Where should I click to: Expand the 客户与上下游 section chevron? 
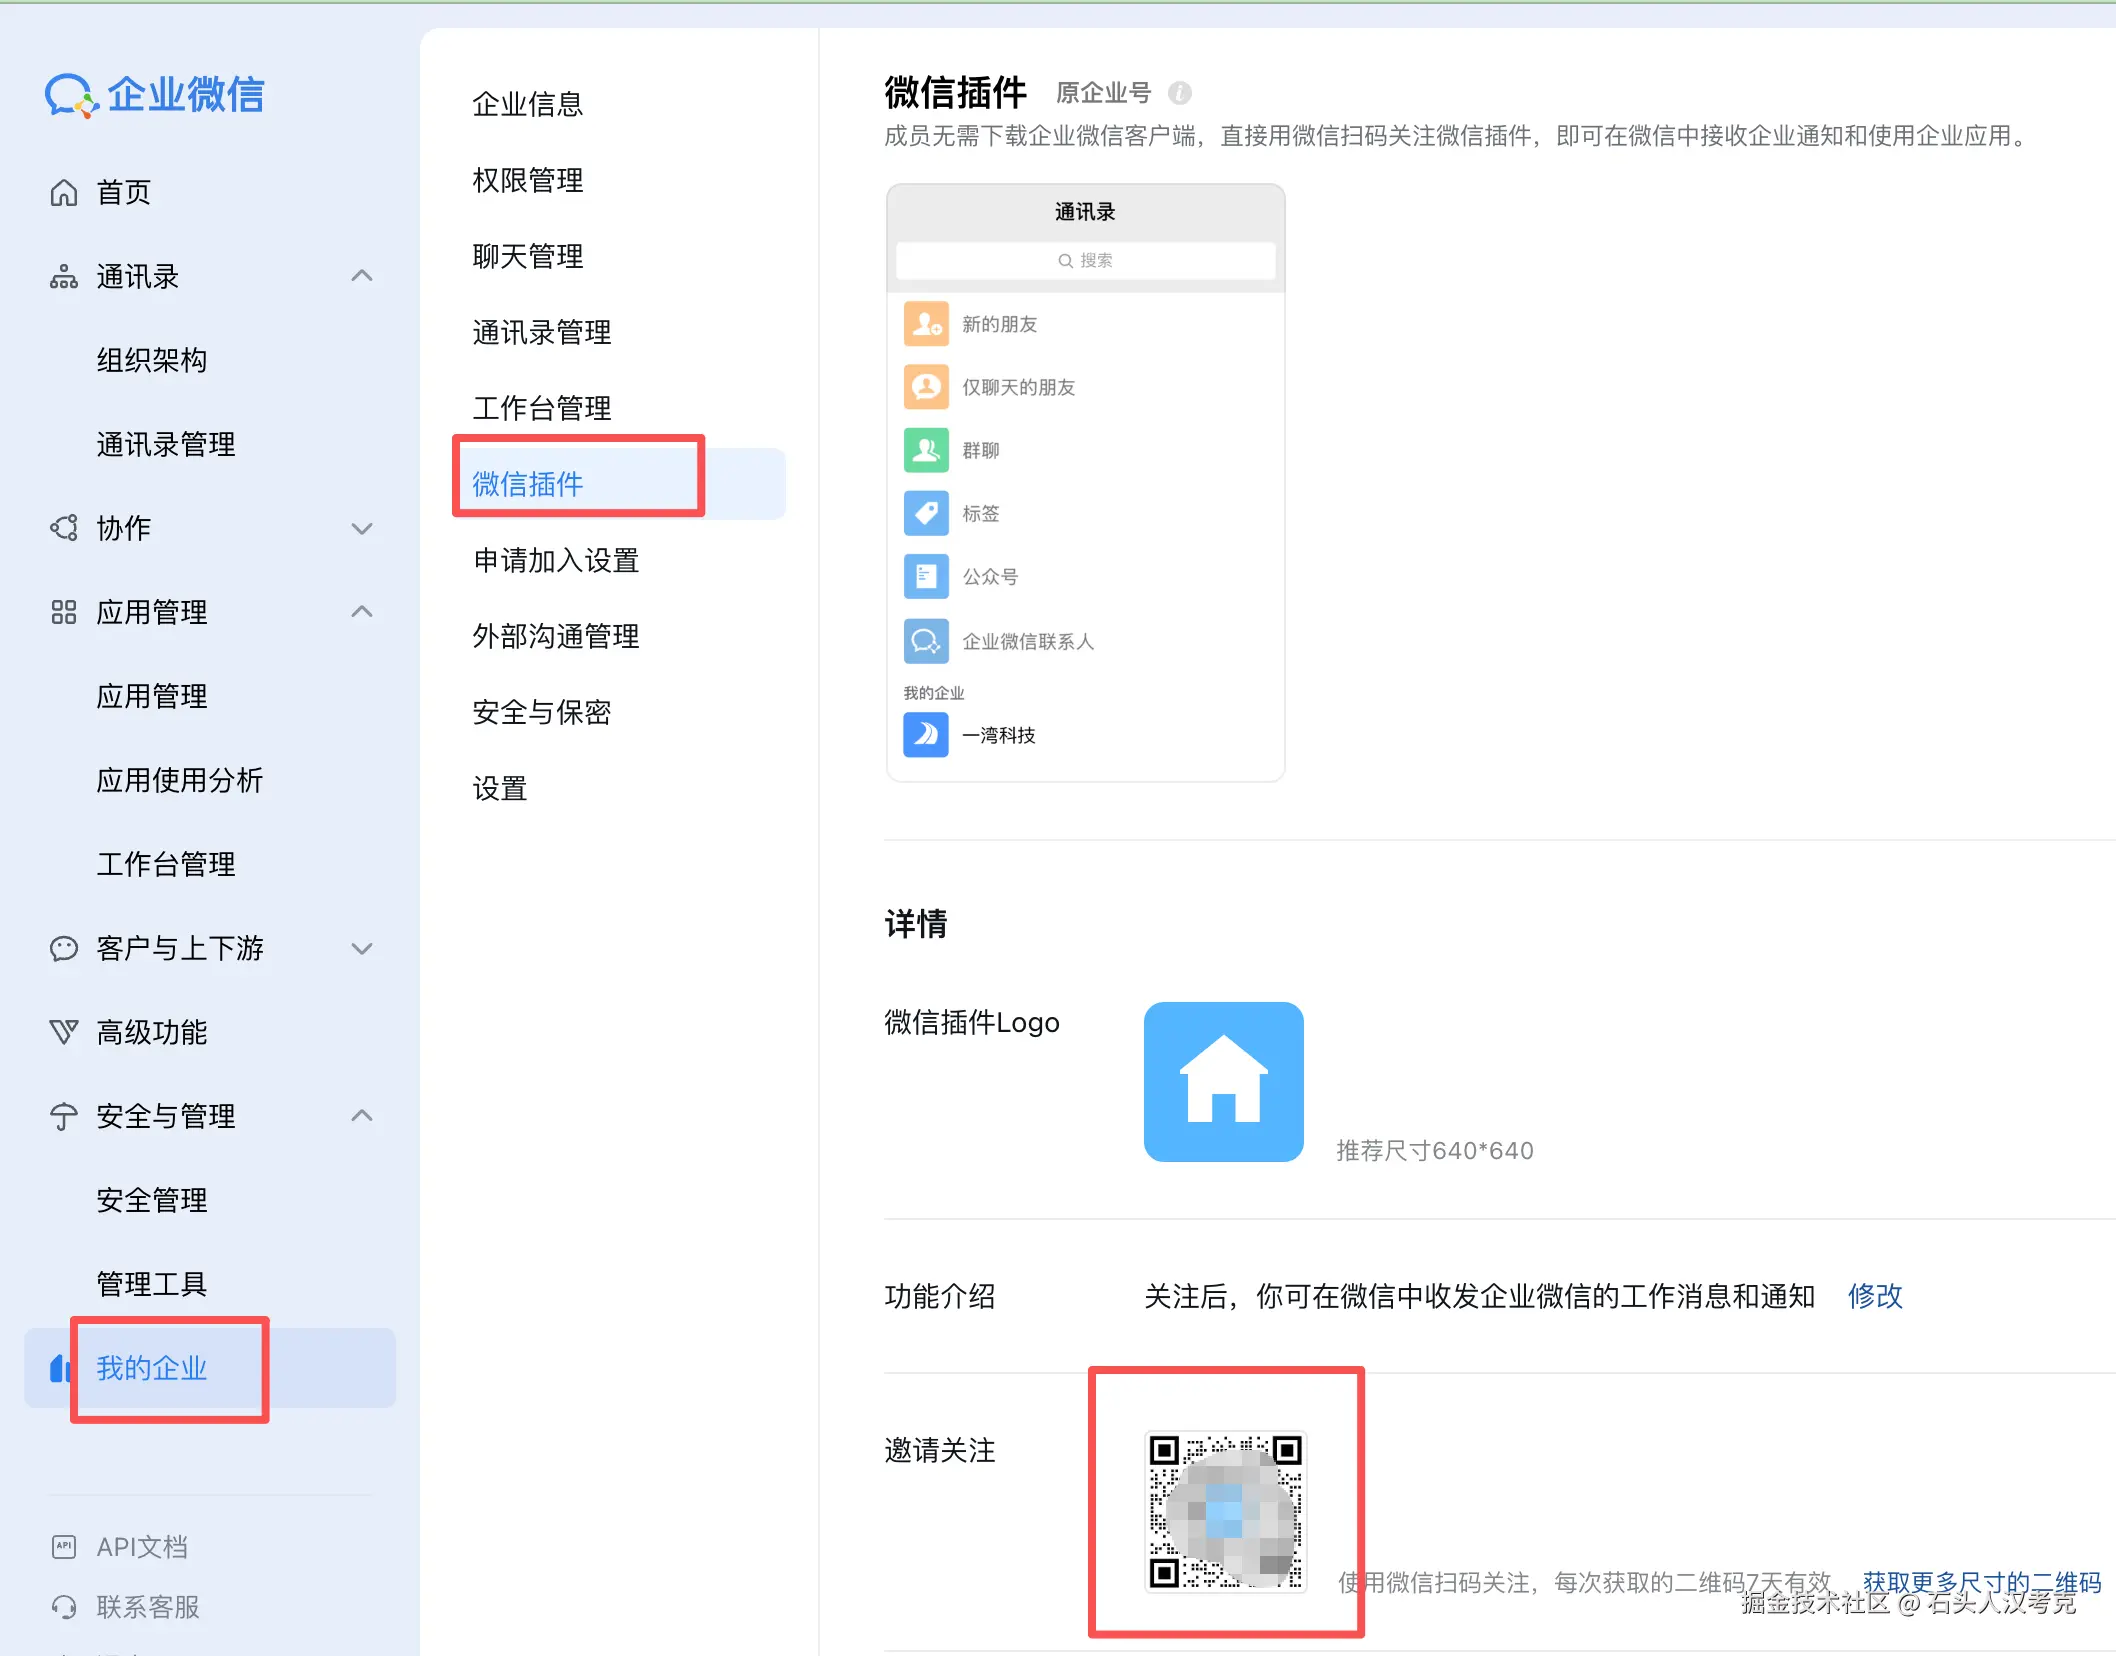(362, 948)
